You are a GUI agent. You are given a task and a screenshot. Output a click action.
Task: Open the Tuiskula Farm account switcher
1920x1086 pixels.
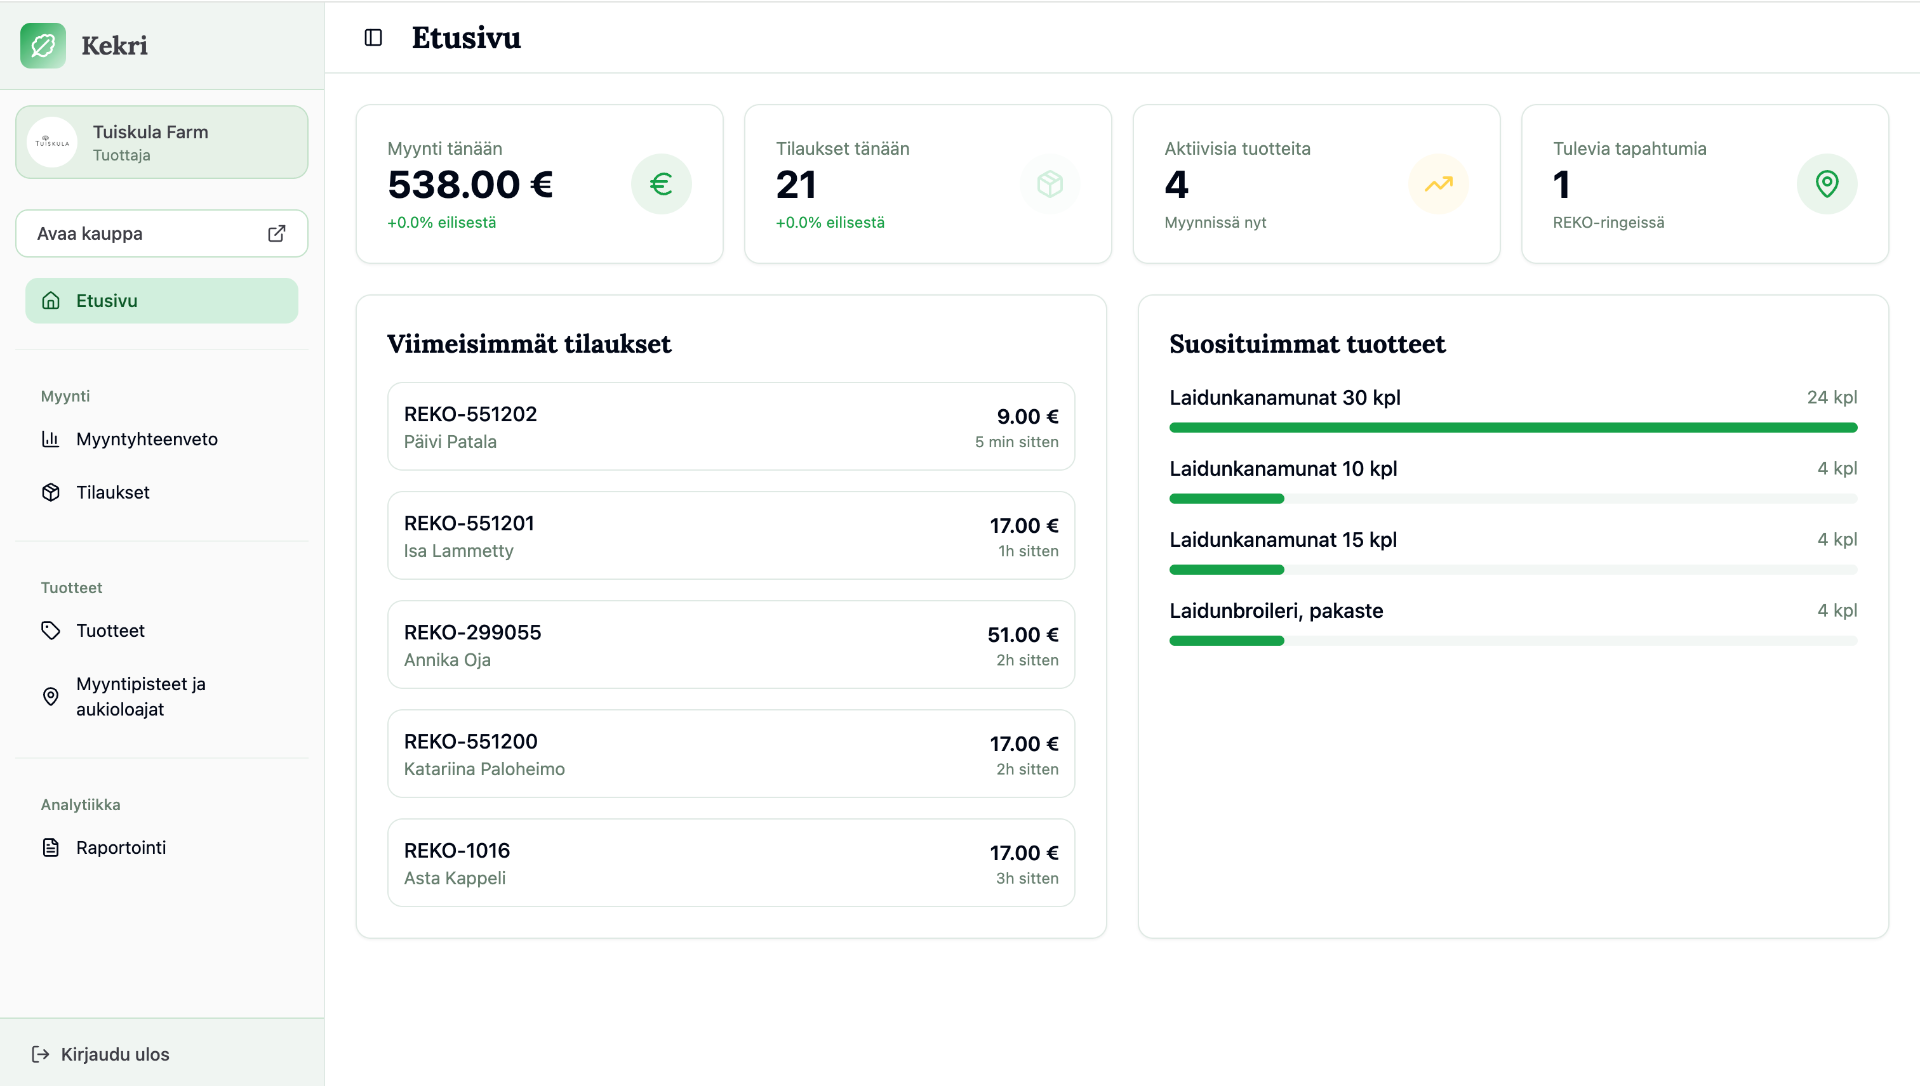pyautogui.click(x=162, y=142)
